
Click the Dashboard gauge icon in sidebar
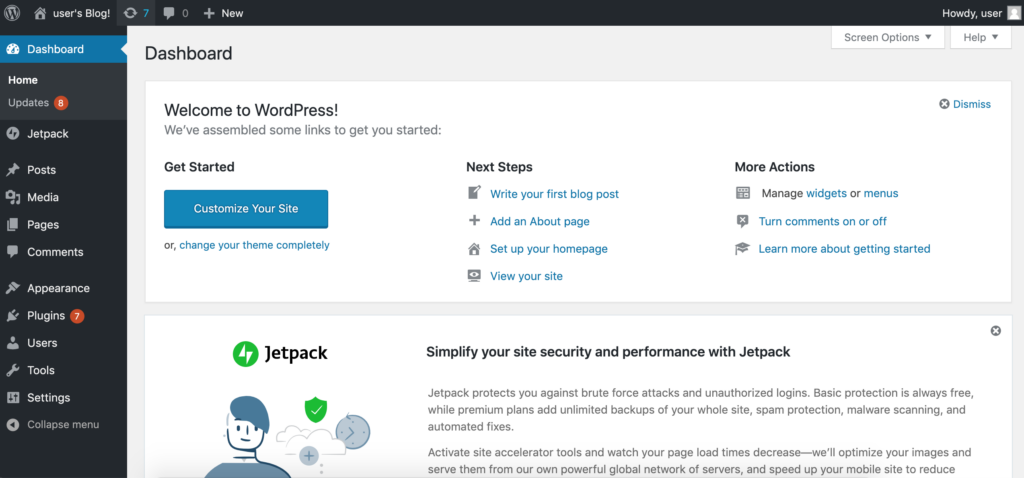pos(12,49)
